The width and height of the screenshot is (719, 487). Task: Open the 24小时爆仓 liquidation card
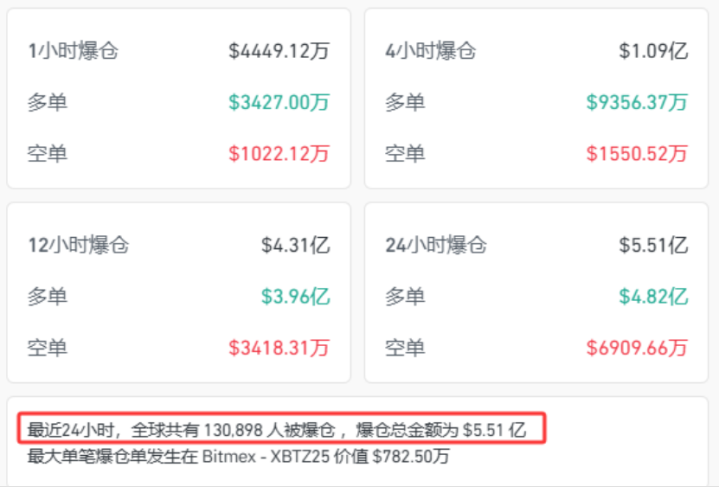(536, 293)
